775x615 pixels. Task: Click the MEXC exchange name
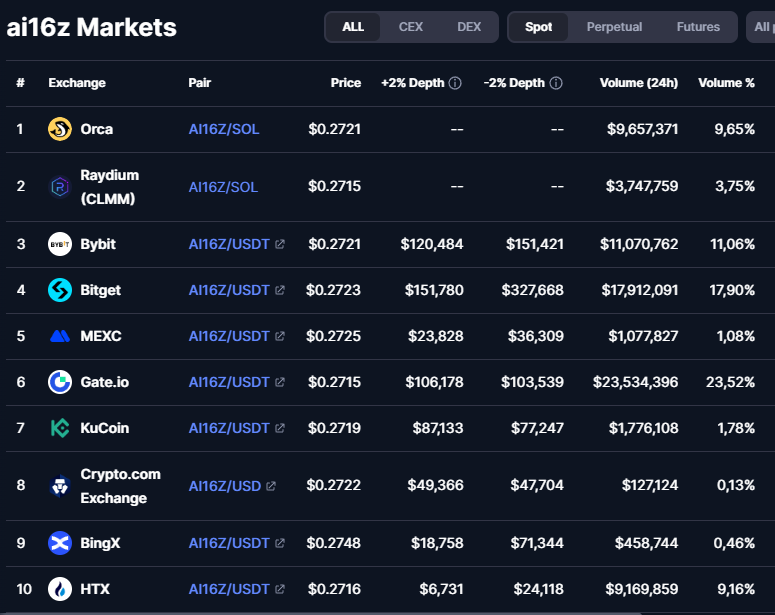(x=101, y=336)
